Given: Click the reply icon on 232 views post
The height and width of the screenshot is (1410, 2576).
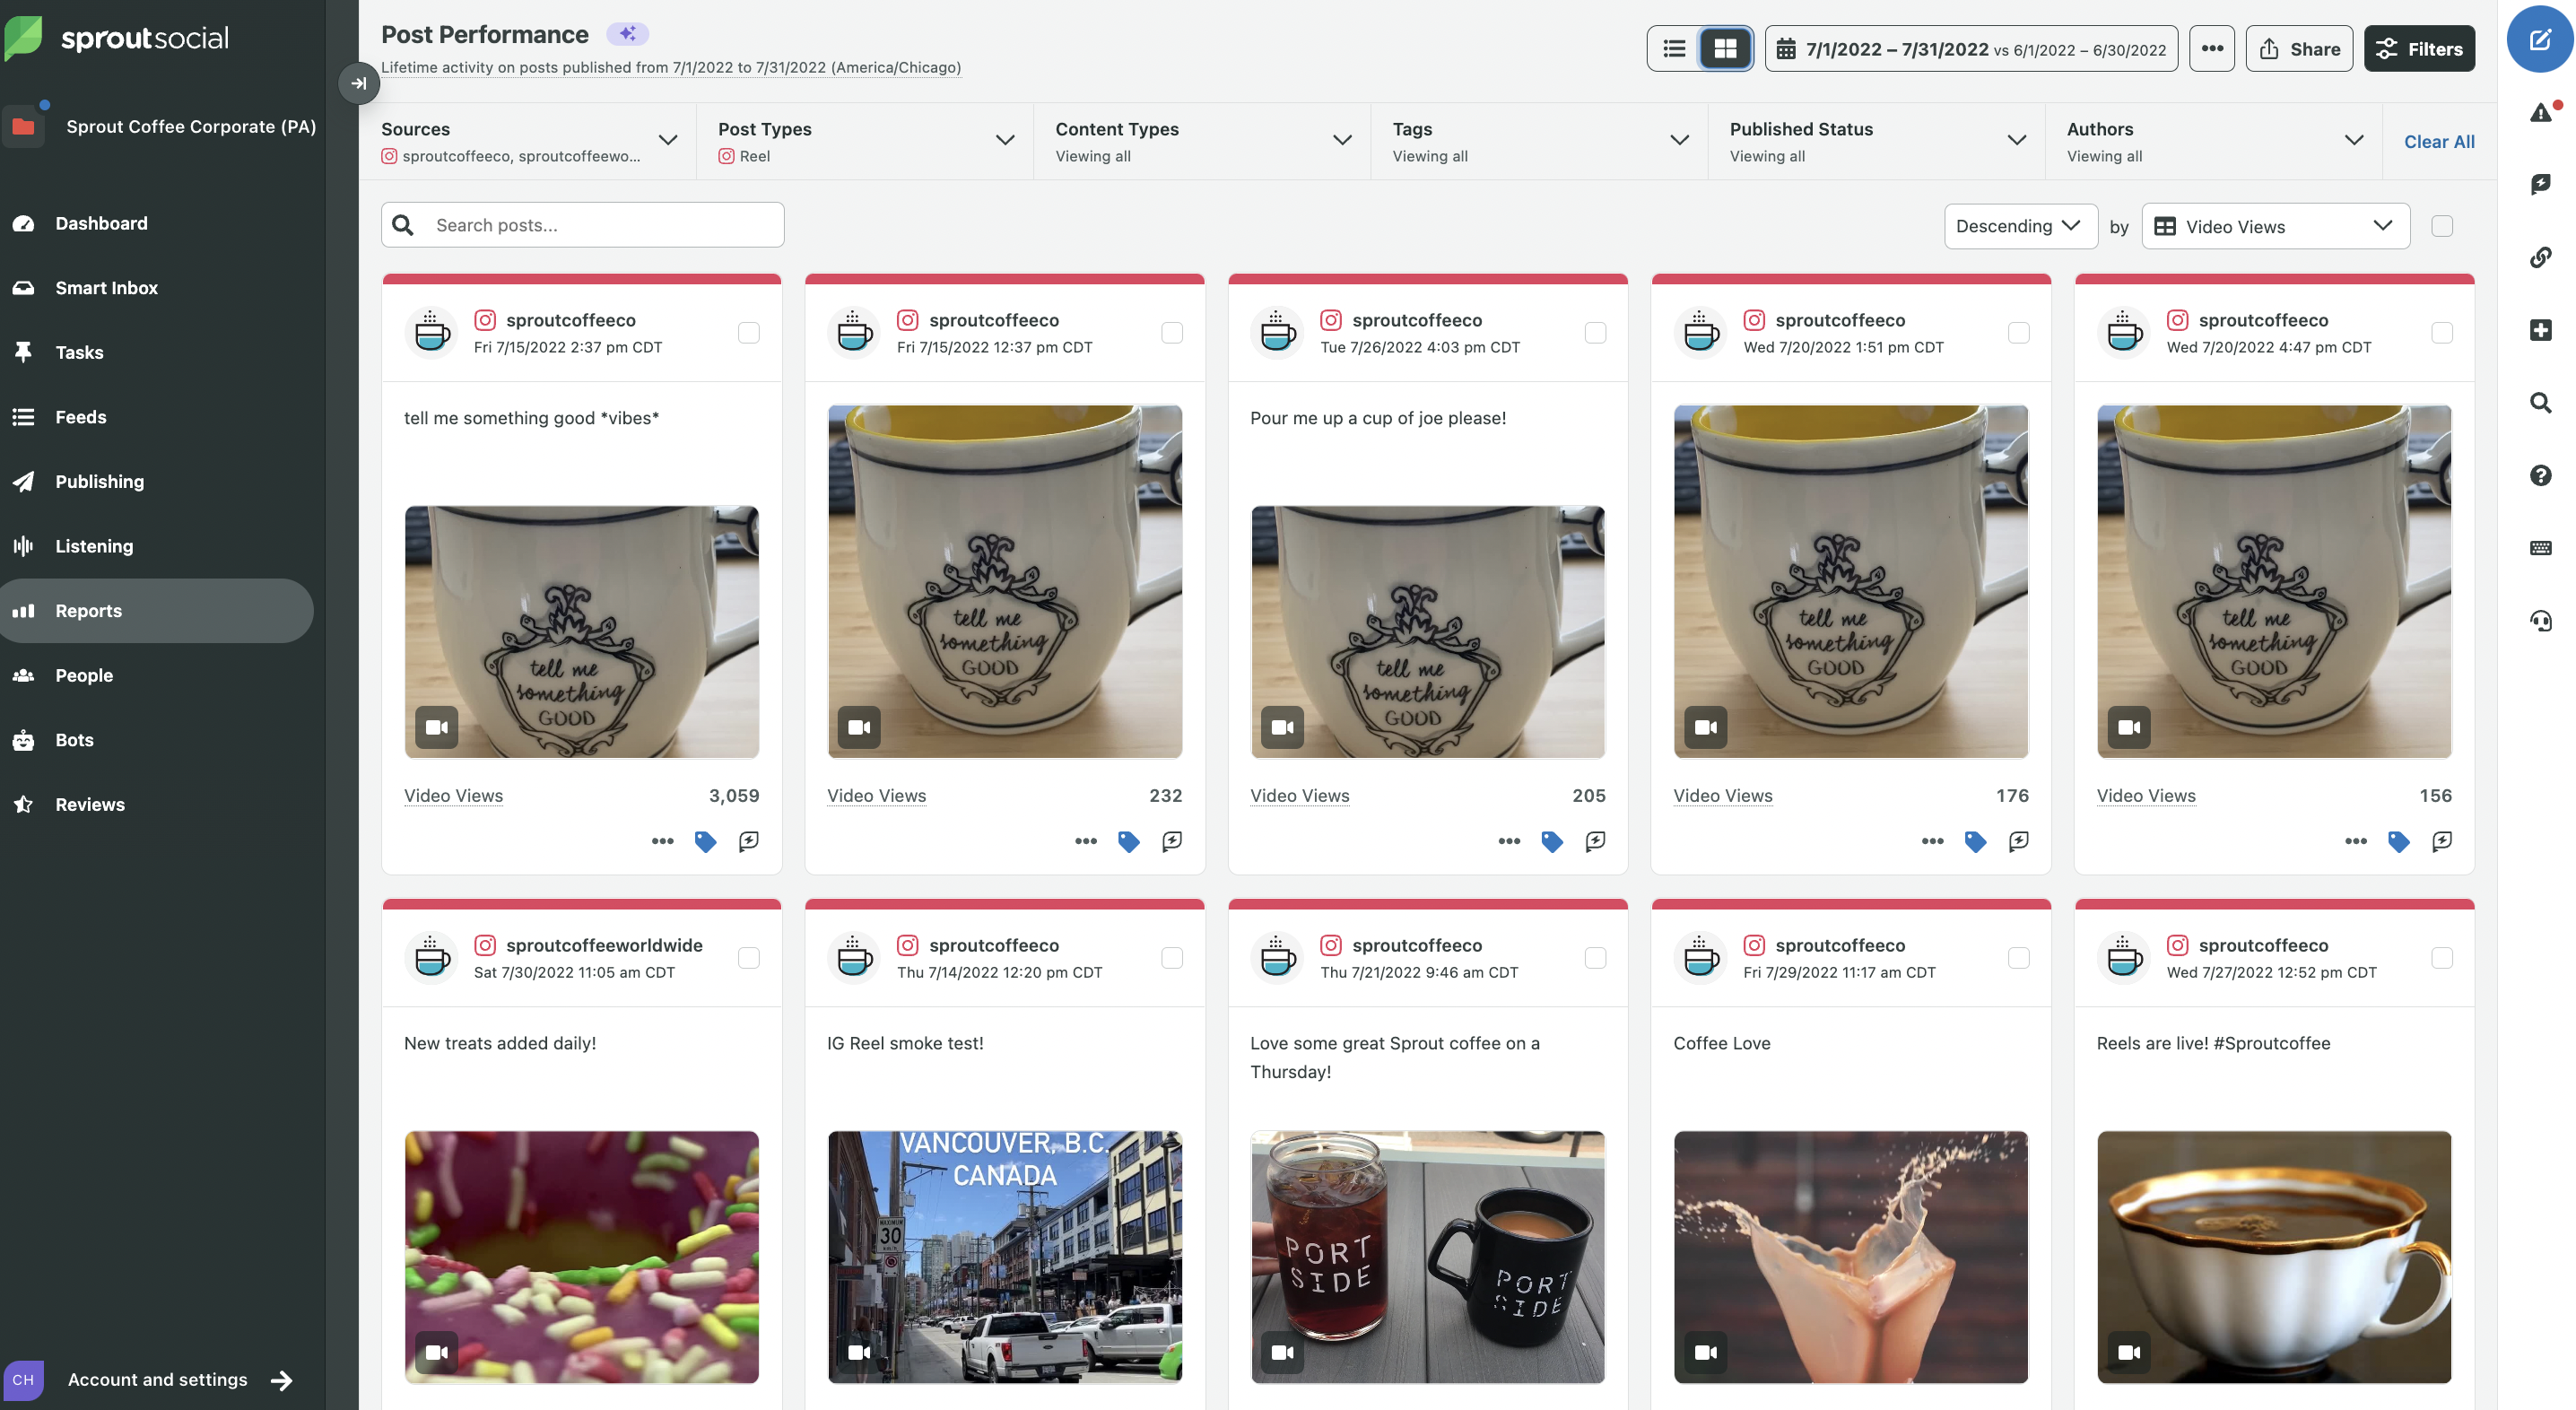Looking at the screenshot, I should pos(1172,842).
